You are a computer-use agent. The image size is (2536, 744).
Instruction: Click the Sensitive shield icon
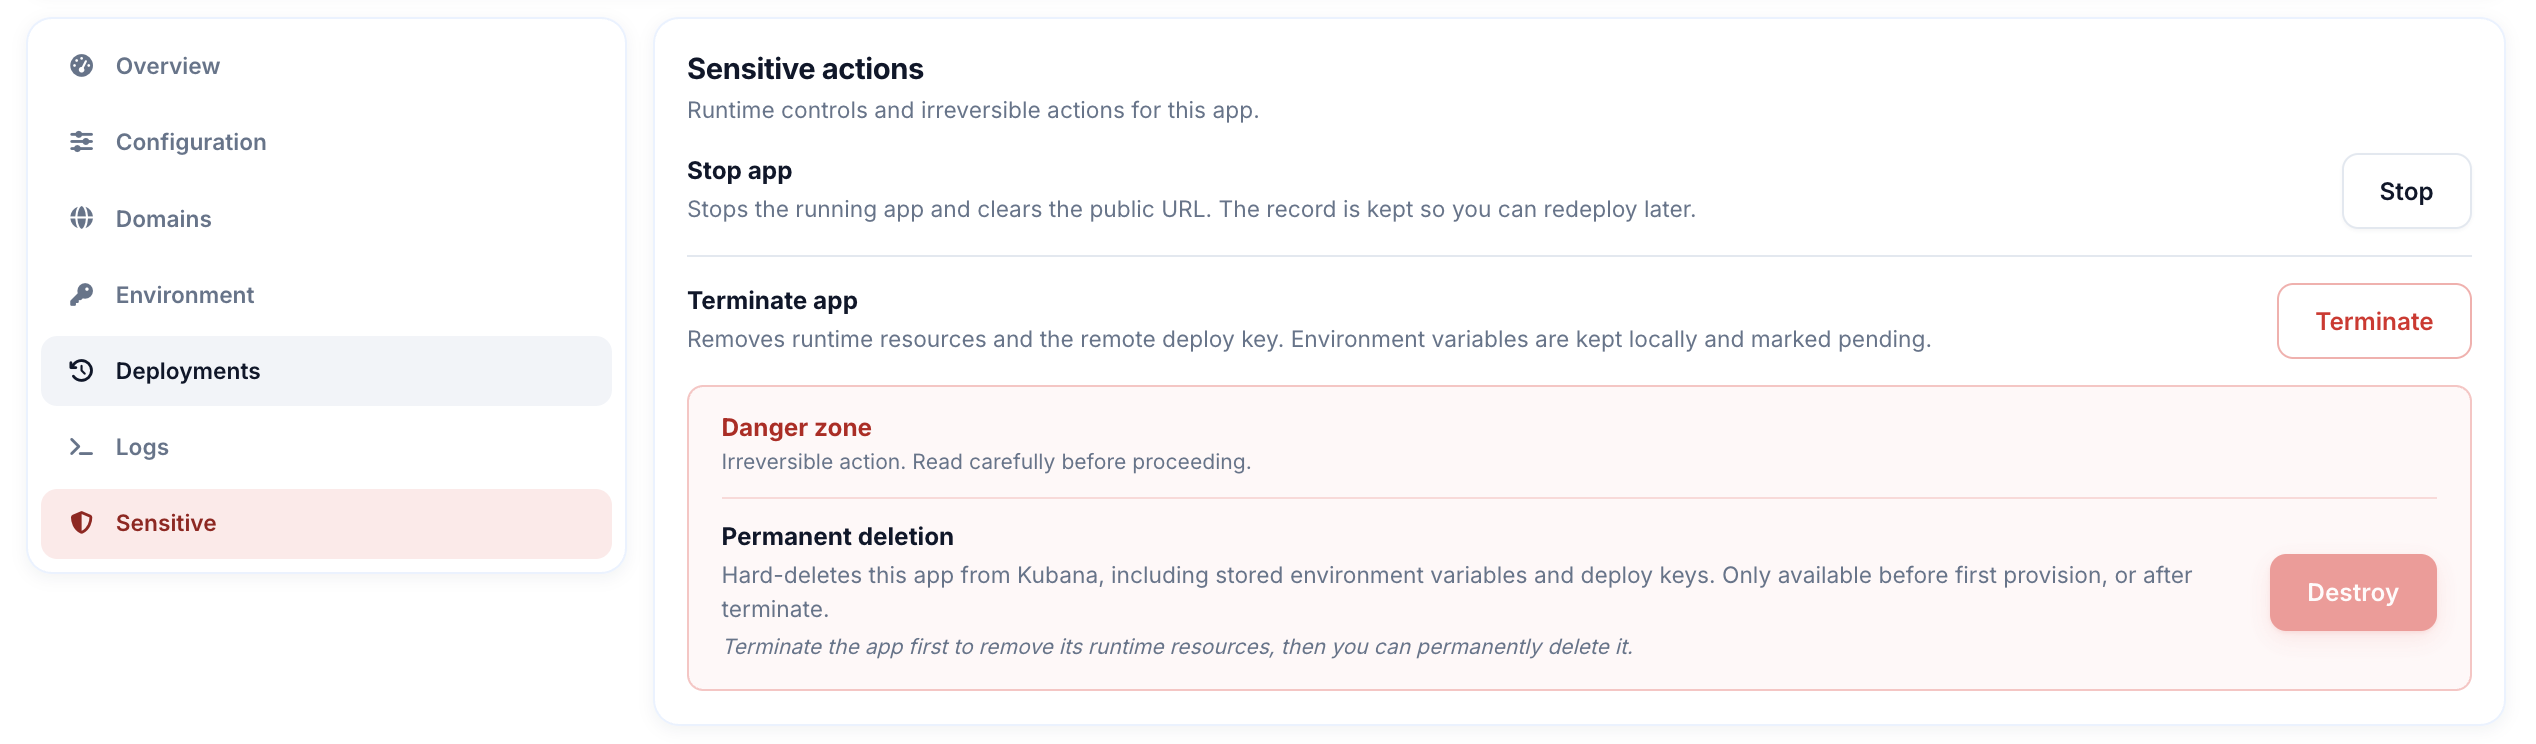82,523
